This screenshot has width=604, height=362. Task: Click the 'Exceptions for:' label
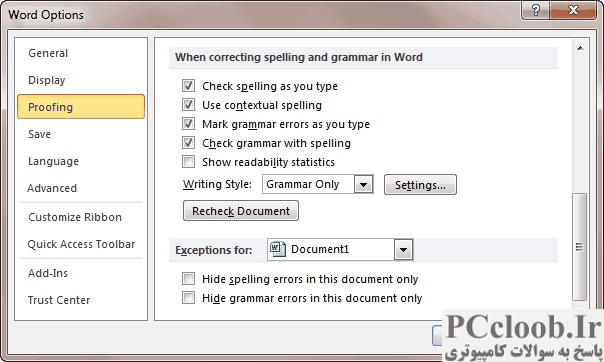(214, 250)
